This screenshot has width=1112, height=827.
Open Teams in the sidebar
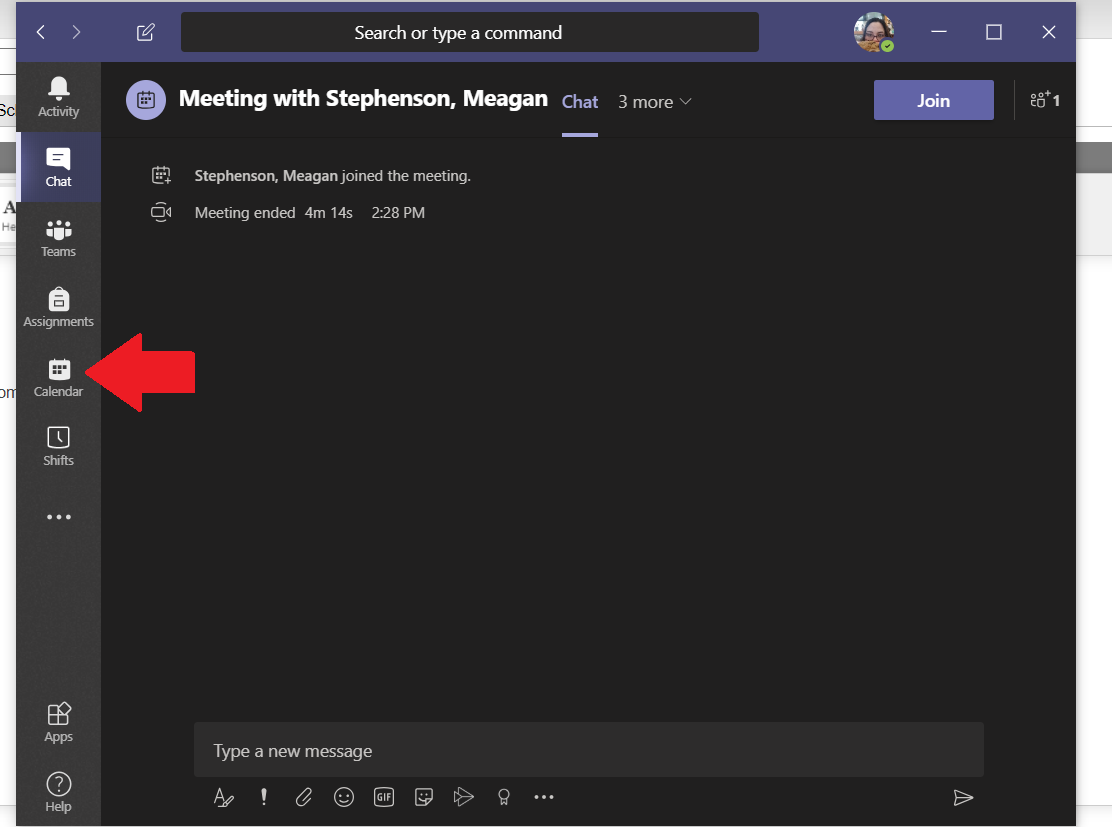[x=58, y=238]
